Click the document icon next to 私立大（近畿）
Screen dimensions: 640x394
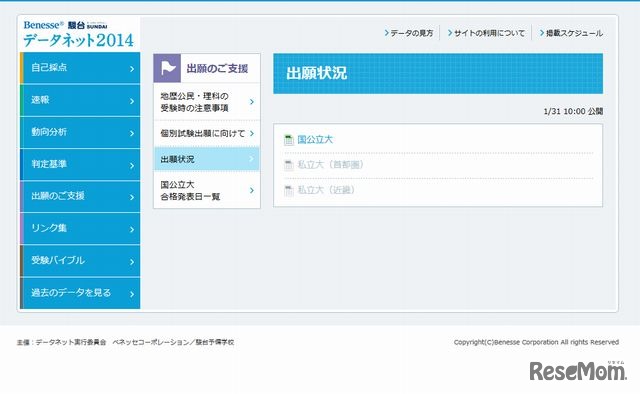click(289, 191)
